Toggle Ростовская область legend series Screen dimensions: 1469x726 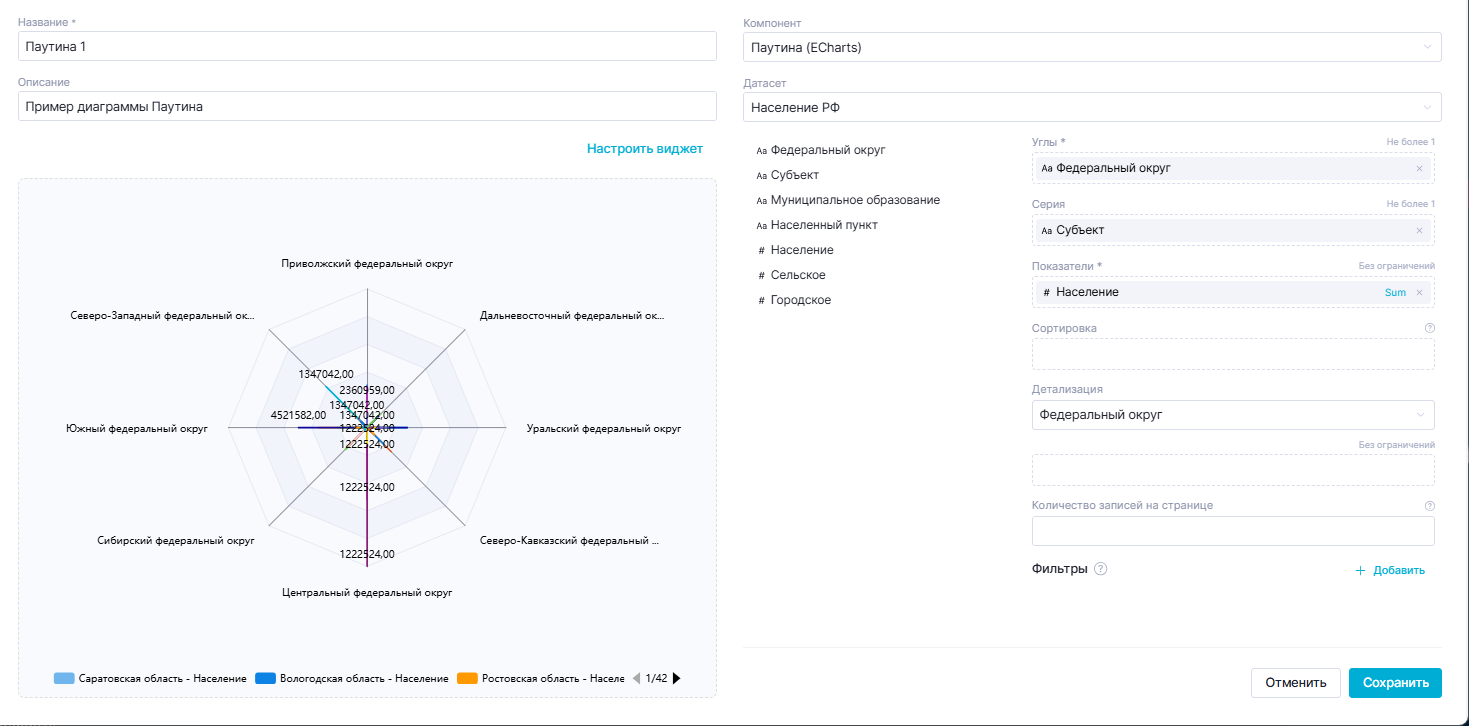tap(540, 678)
